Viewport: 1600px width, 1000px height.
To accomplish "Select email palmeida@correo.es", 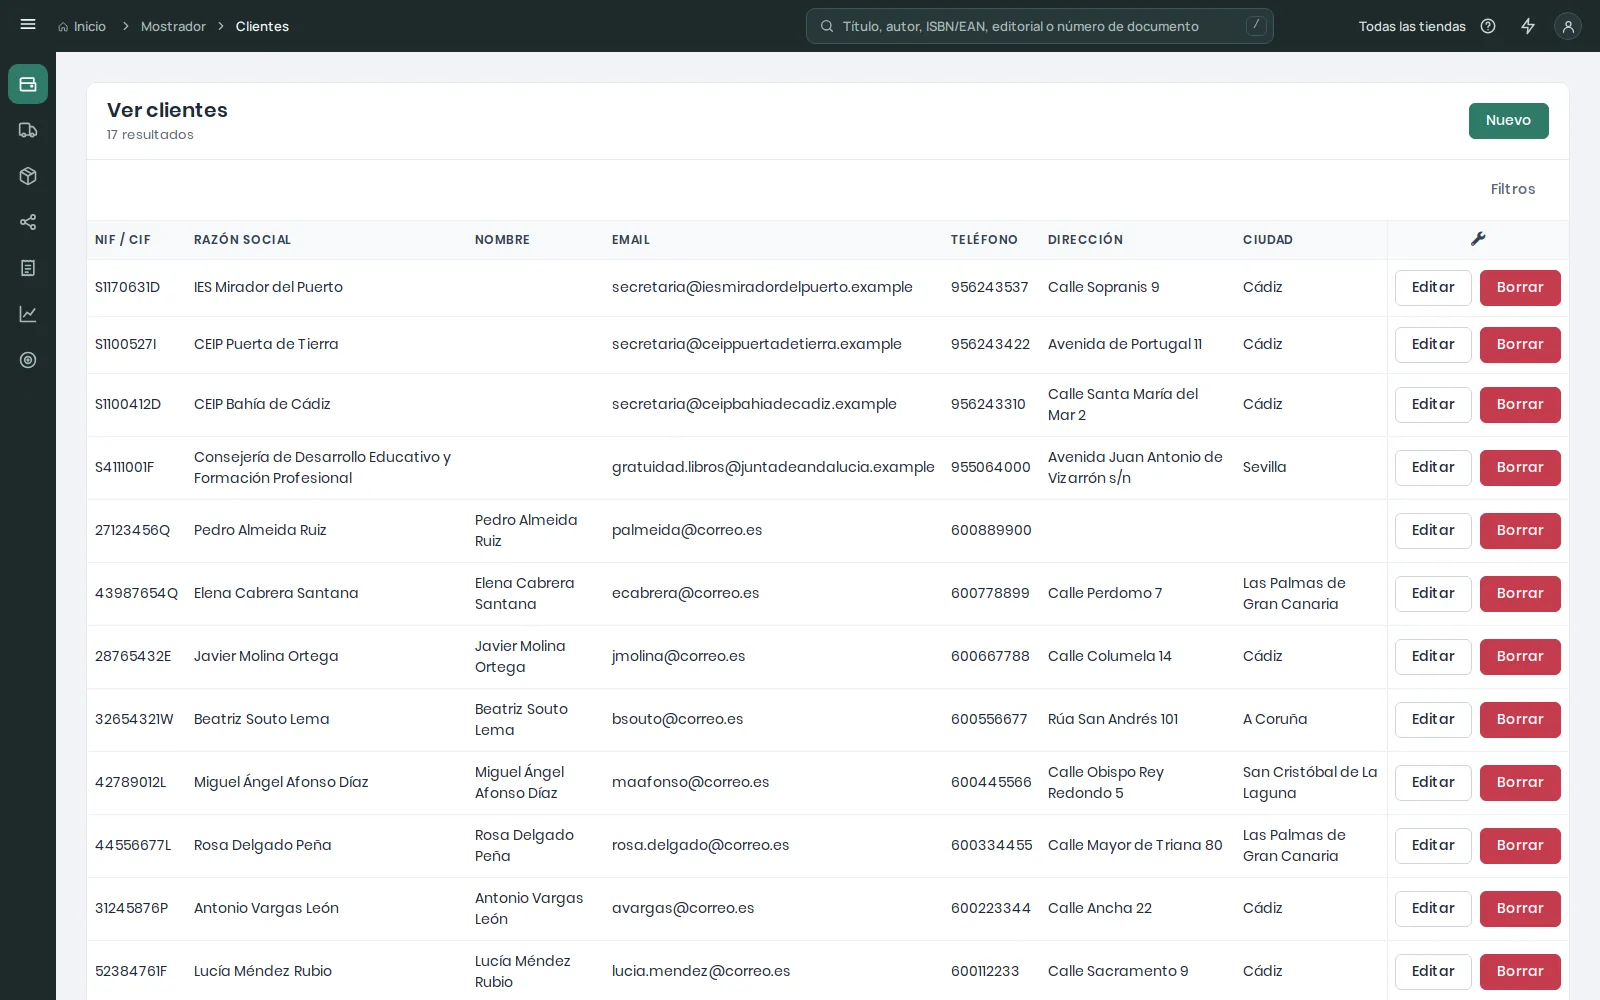I will (x=687, y=530).
